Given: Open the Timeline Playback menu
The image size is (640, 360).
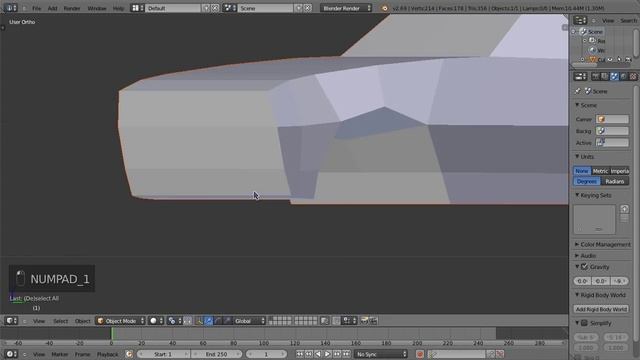Looking at the screenshot, I should (x=107, y=354).
